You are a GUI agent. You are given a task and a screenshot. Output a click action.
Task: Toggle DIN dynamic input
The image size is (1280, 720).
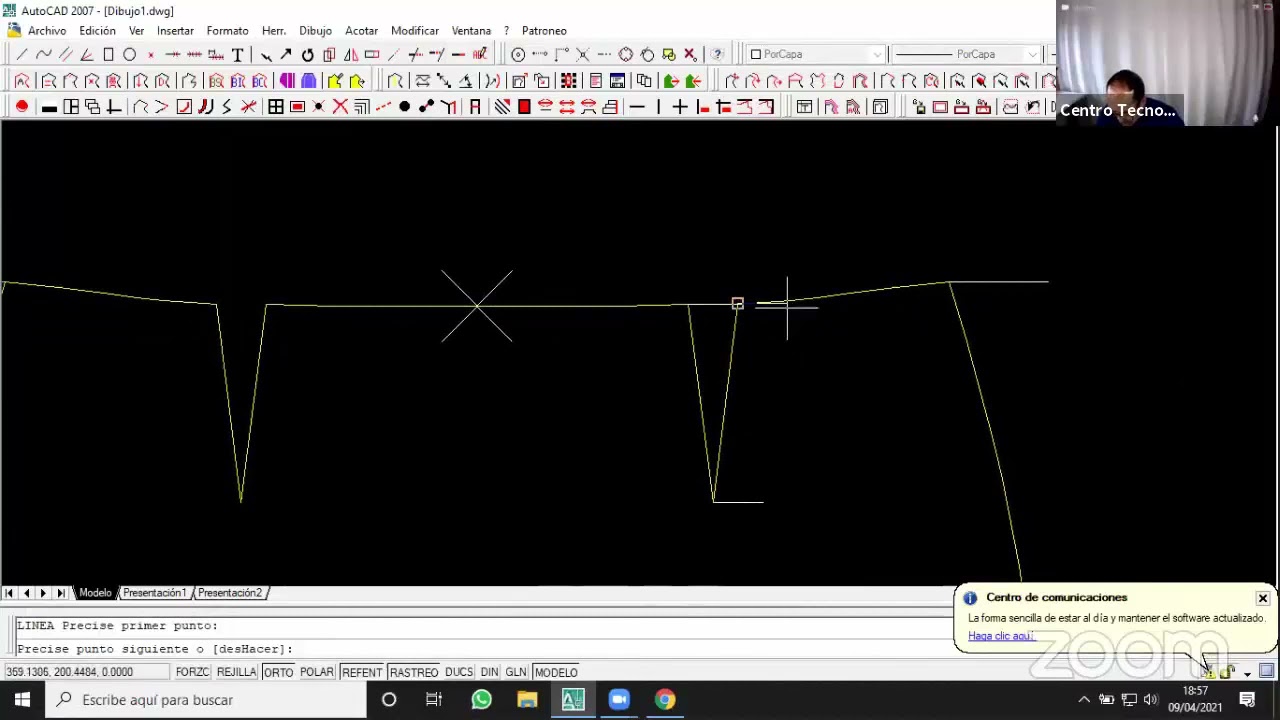click(x=489, y=672)
